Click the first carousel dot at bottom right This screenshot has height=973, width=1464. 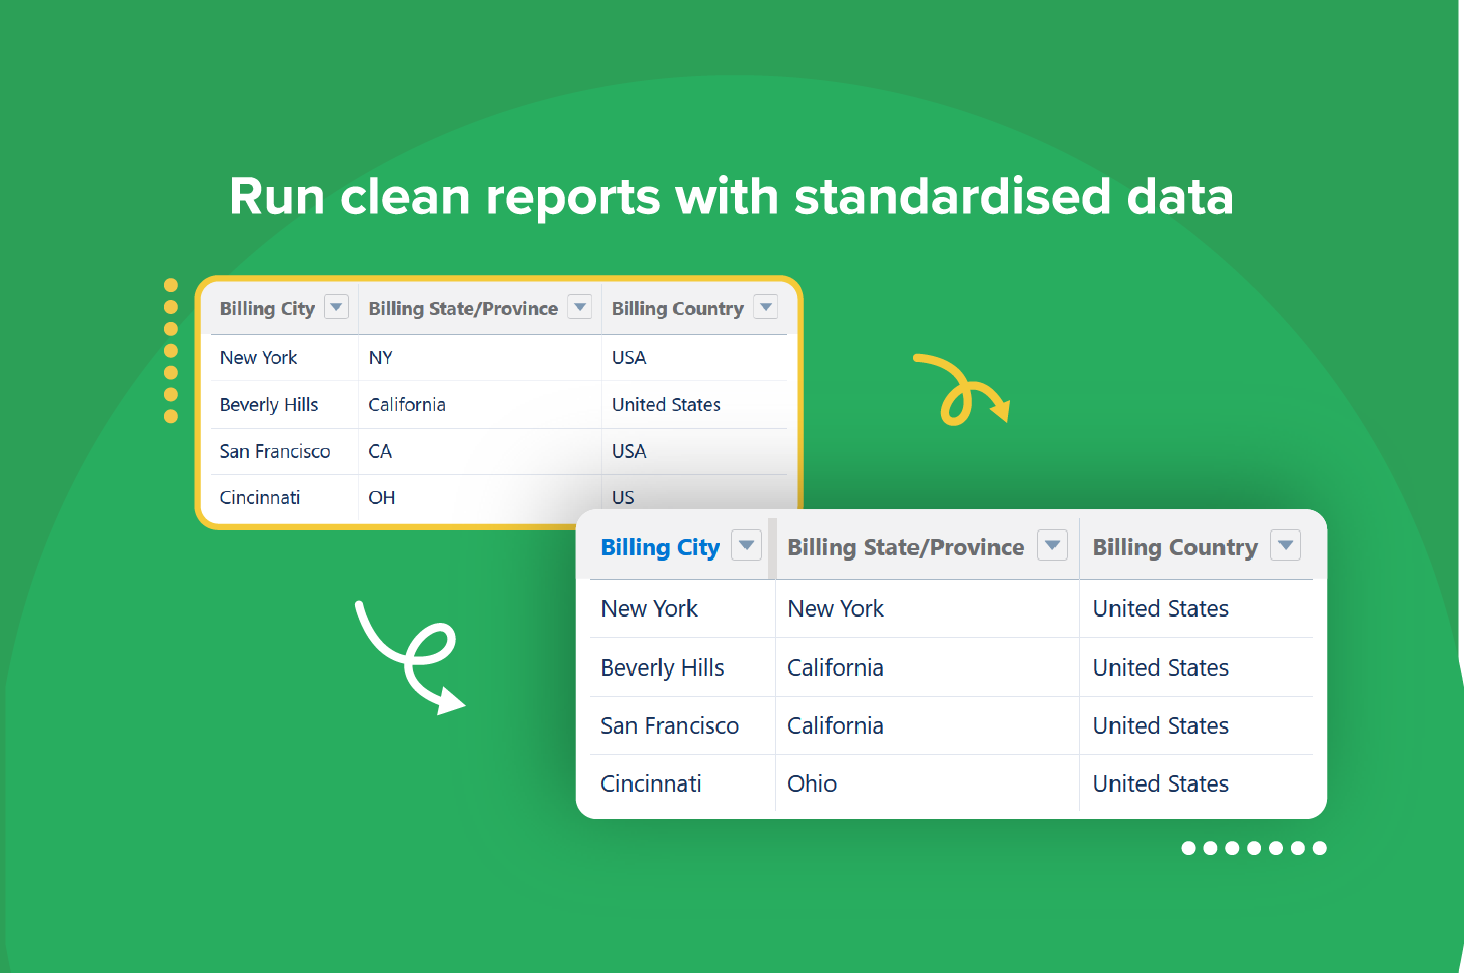pos(1188,848)
